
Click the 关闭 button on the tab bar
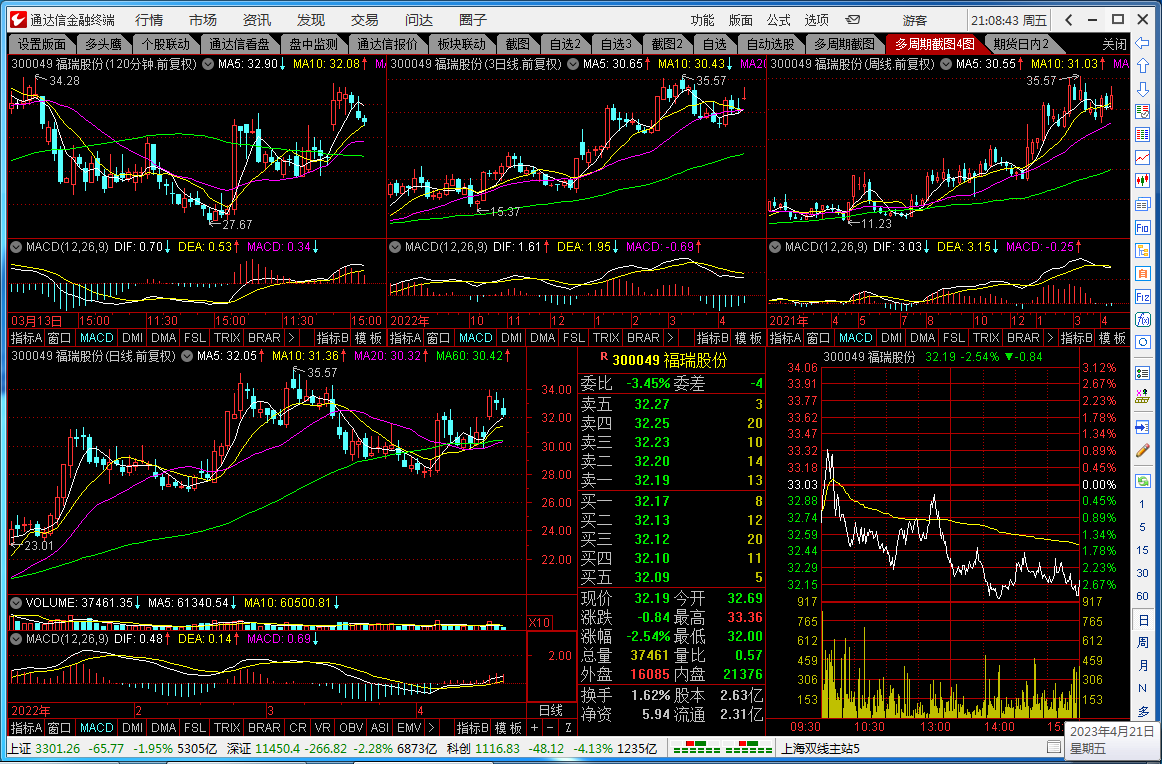click(1114, 44)
